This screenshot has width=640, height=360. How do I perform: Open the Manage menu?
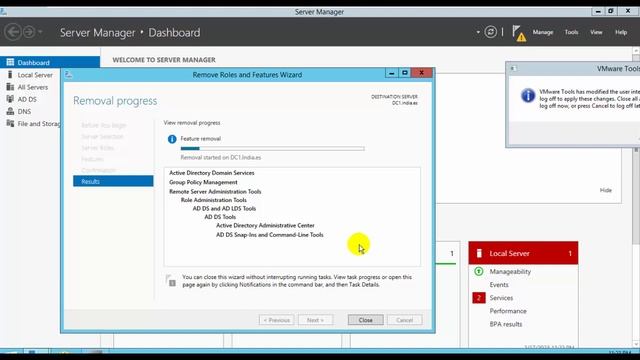[543, 32]
